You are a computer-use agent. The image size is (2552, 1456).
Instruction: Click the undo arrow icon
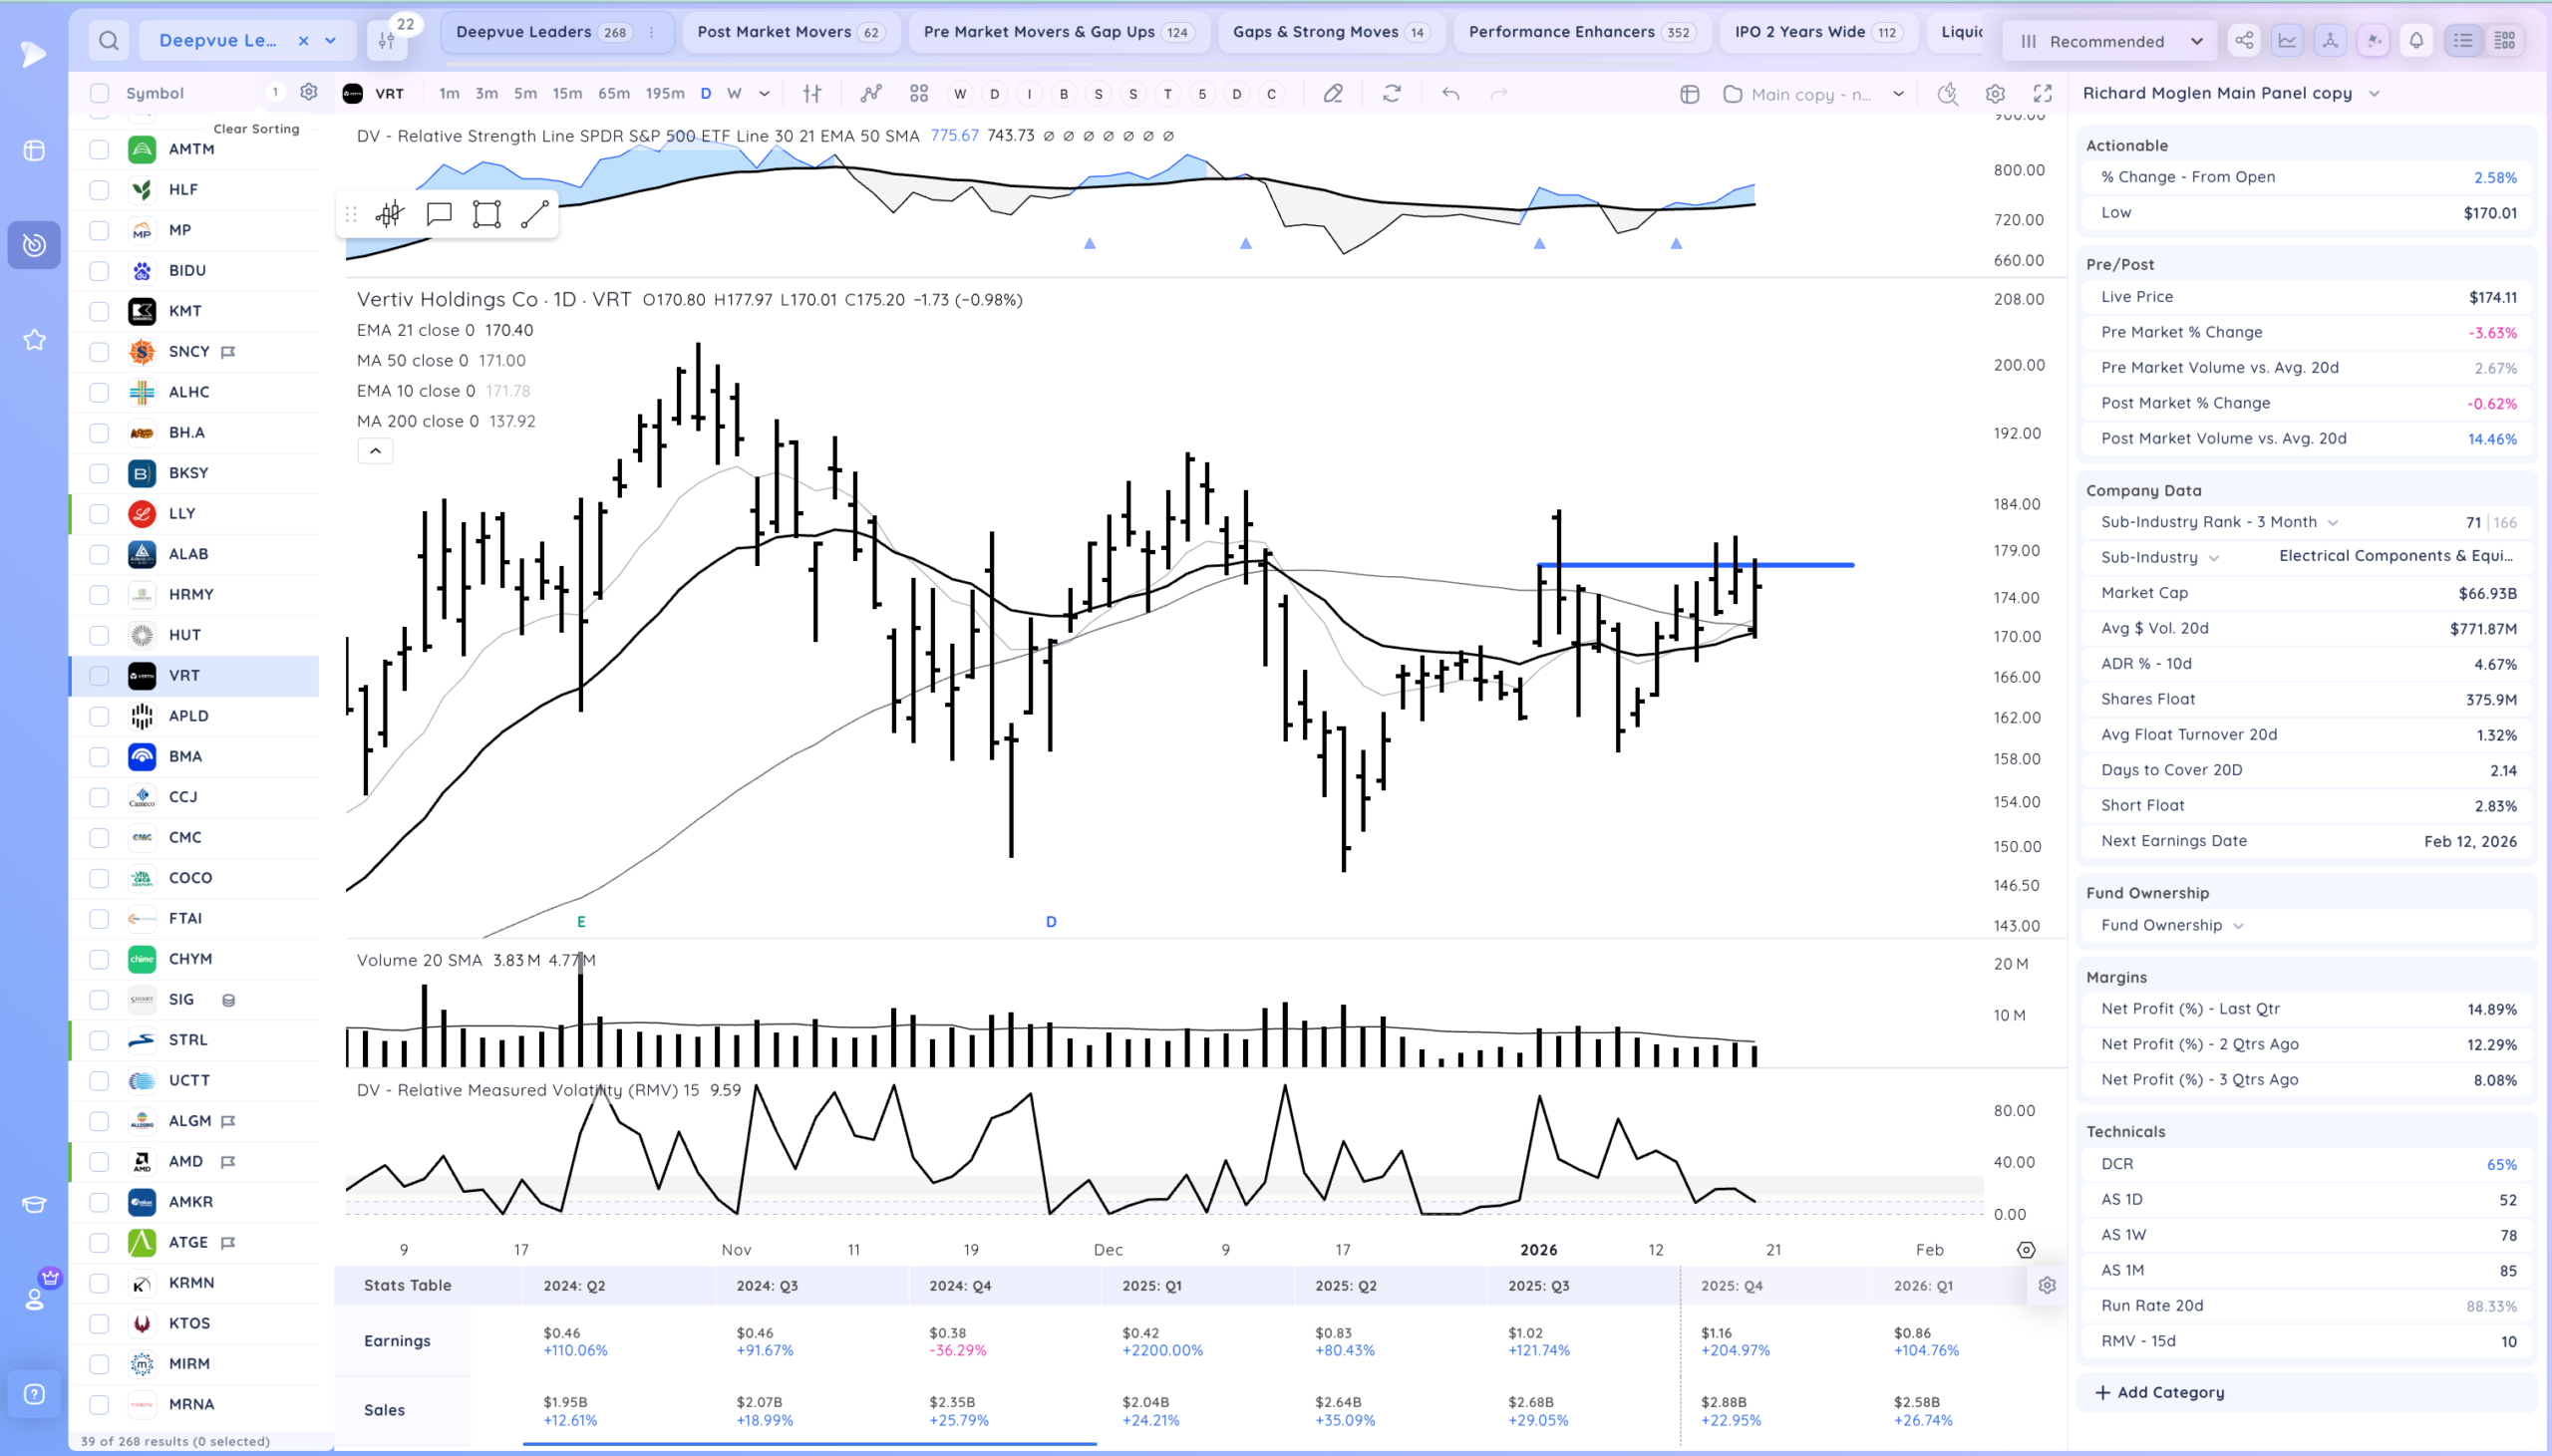tap(1450, 94)
